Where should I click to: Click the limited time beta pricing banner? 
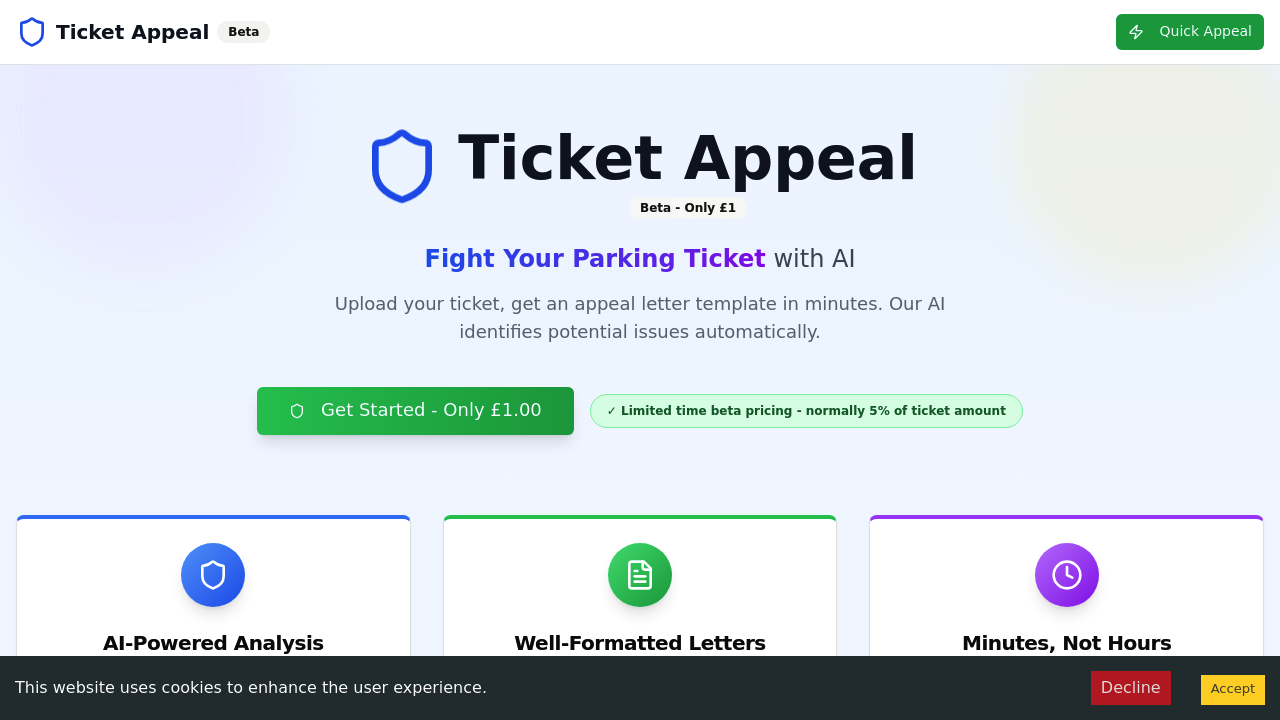[x=806, y=410]
